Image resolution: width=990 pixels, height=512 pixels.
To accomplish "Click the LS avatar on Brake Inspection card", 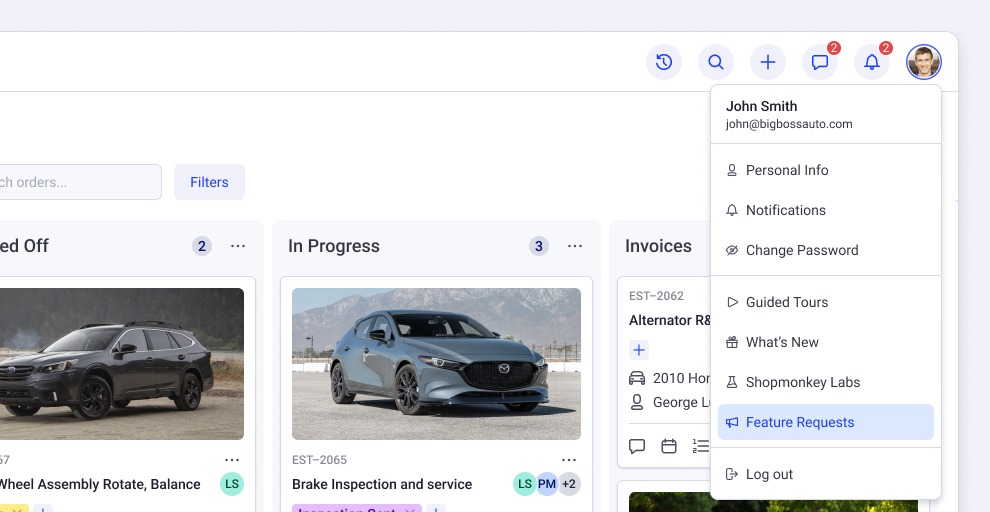I will point(525,484).
